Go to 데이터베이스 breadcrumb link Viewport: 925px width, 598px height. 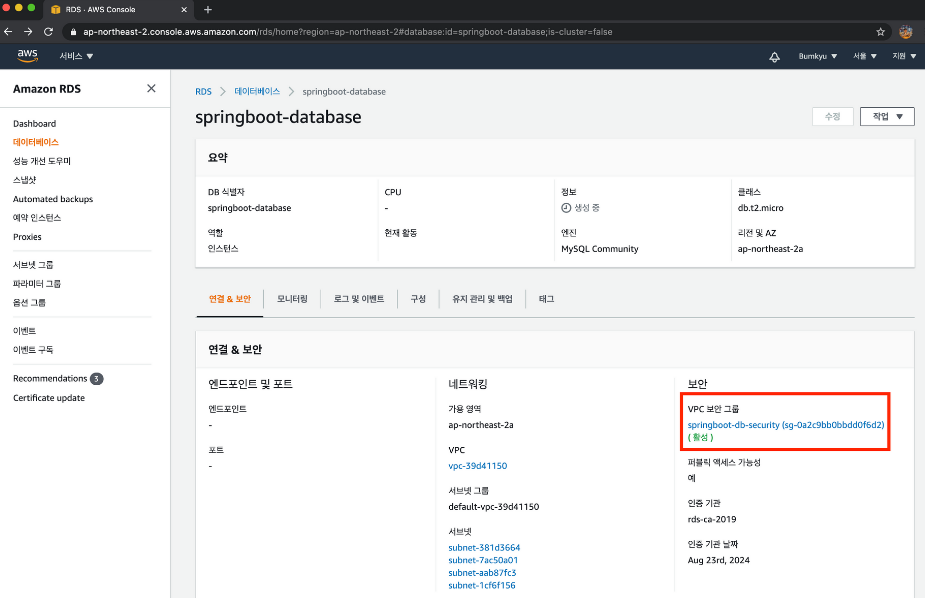tap(257, 91)
